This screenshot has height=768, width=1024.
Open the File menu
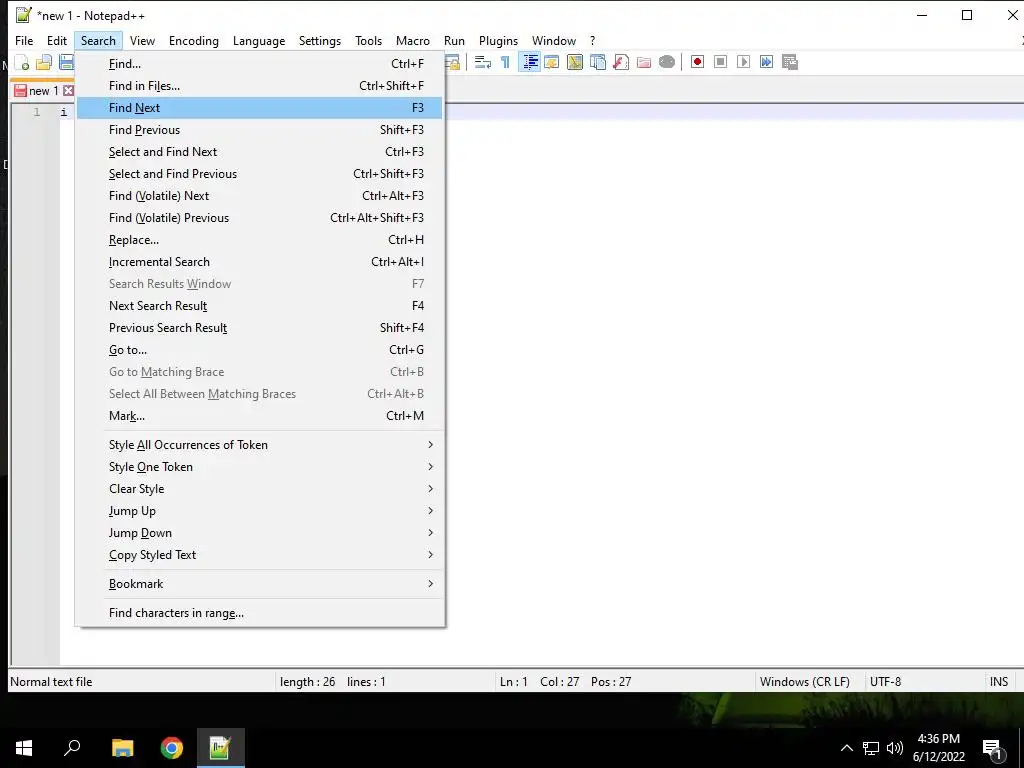(24, 40)
